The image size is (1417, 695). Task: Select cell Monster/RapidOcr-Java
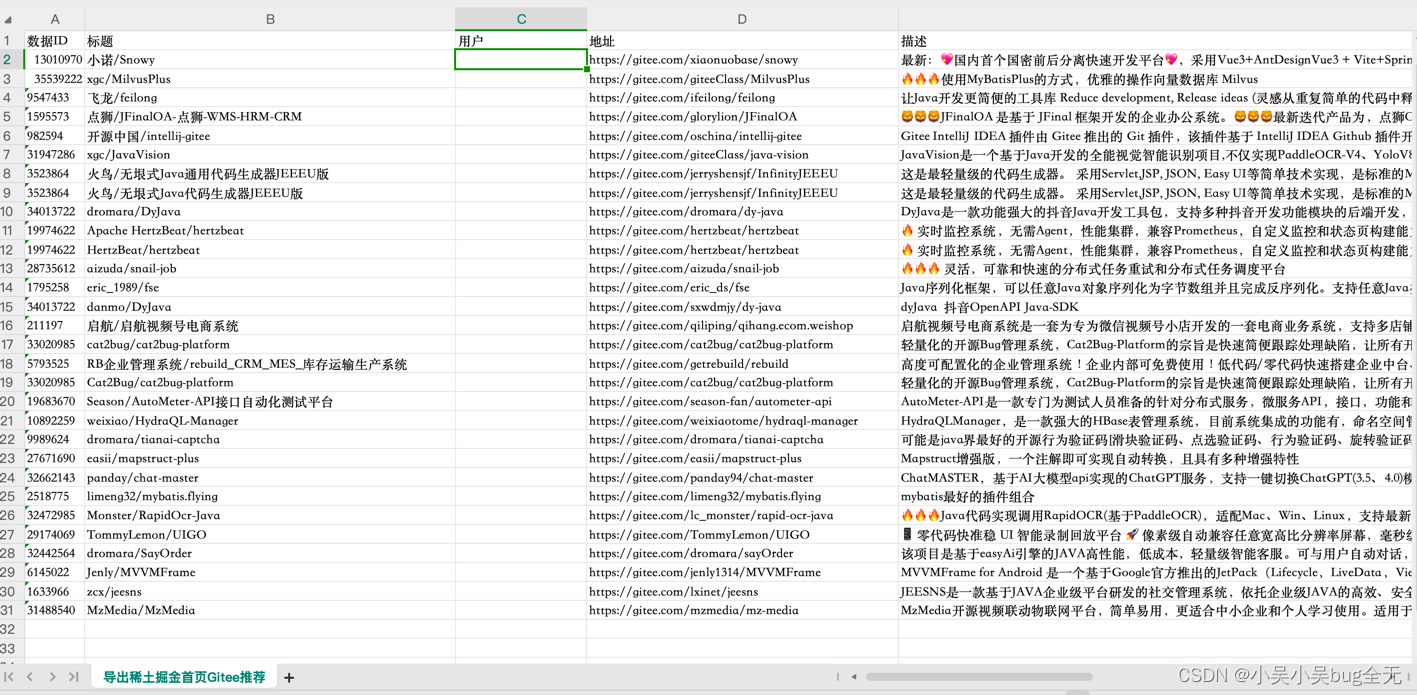click(270, 516)
